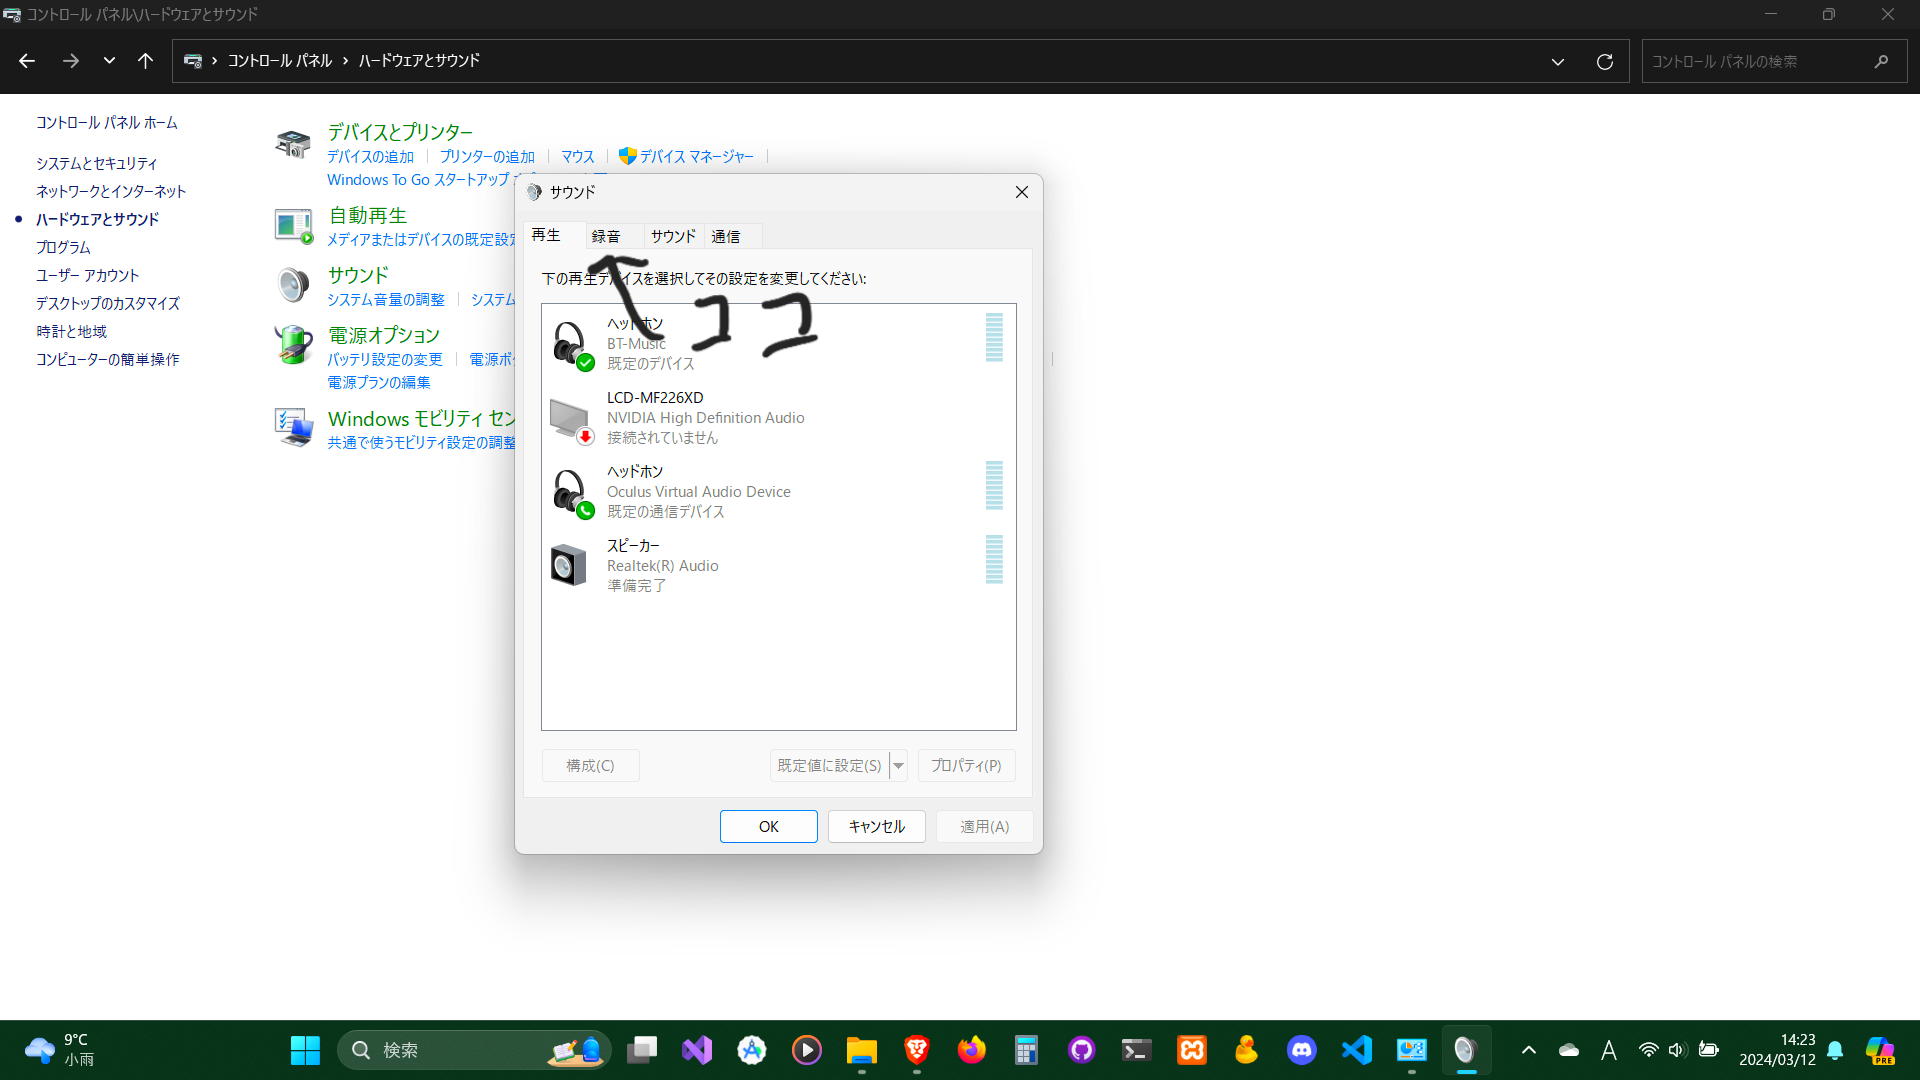Refresh the Control Panel address bar
Image resolution: width=1920 pixels, height=1080 pixels.
click(1604, 62)
